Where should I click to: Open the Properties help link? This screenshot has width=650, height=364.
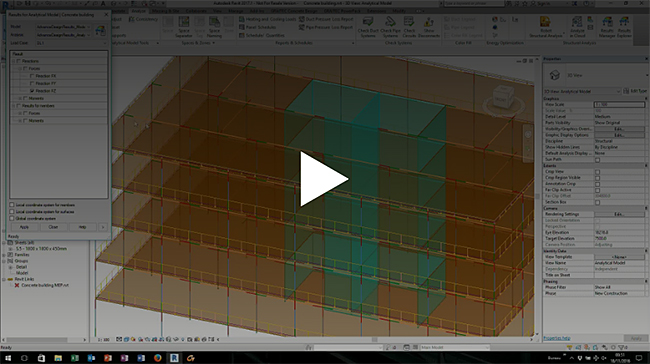557,338
